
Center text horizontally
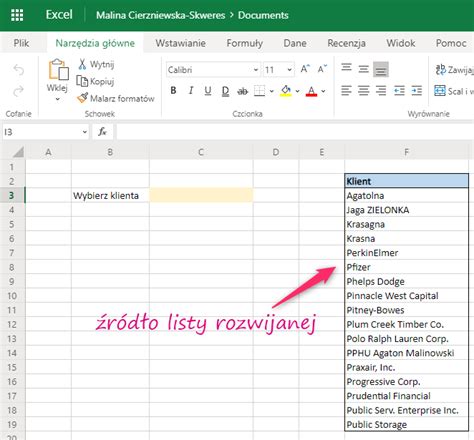click(x=363, y=90)
